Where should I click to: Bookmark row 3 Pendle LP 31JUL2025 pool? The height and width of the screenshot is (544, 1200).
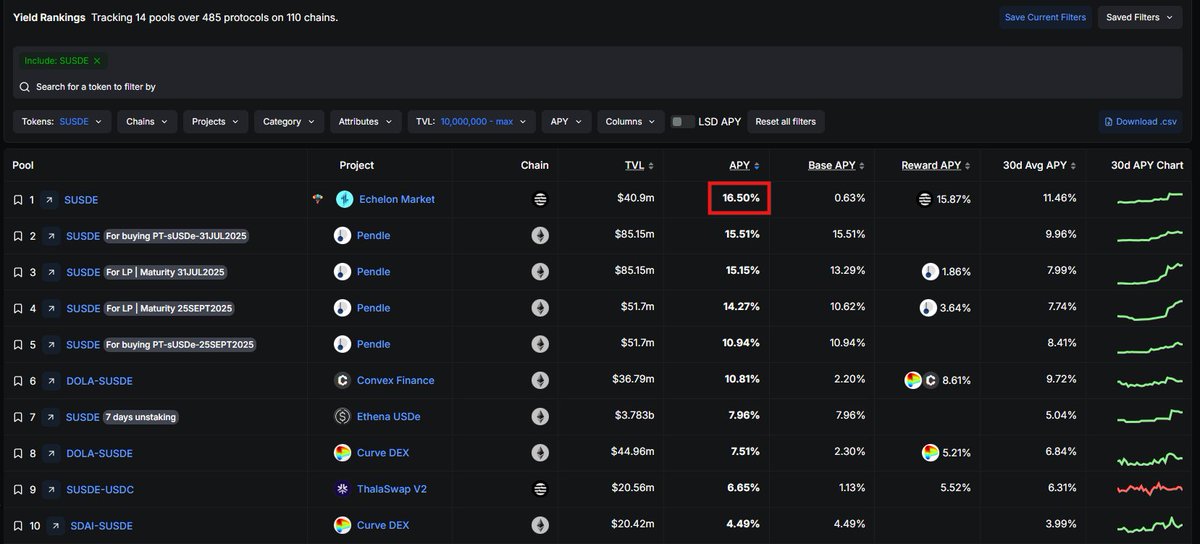coord(18,272)
